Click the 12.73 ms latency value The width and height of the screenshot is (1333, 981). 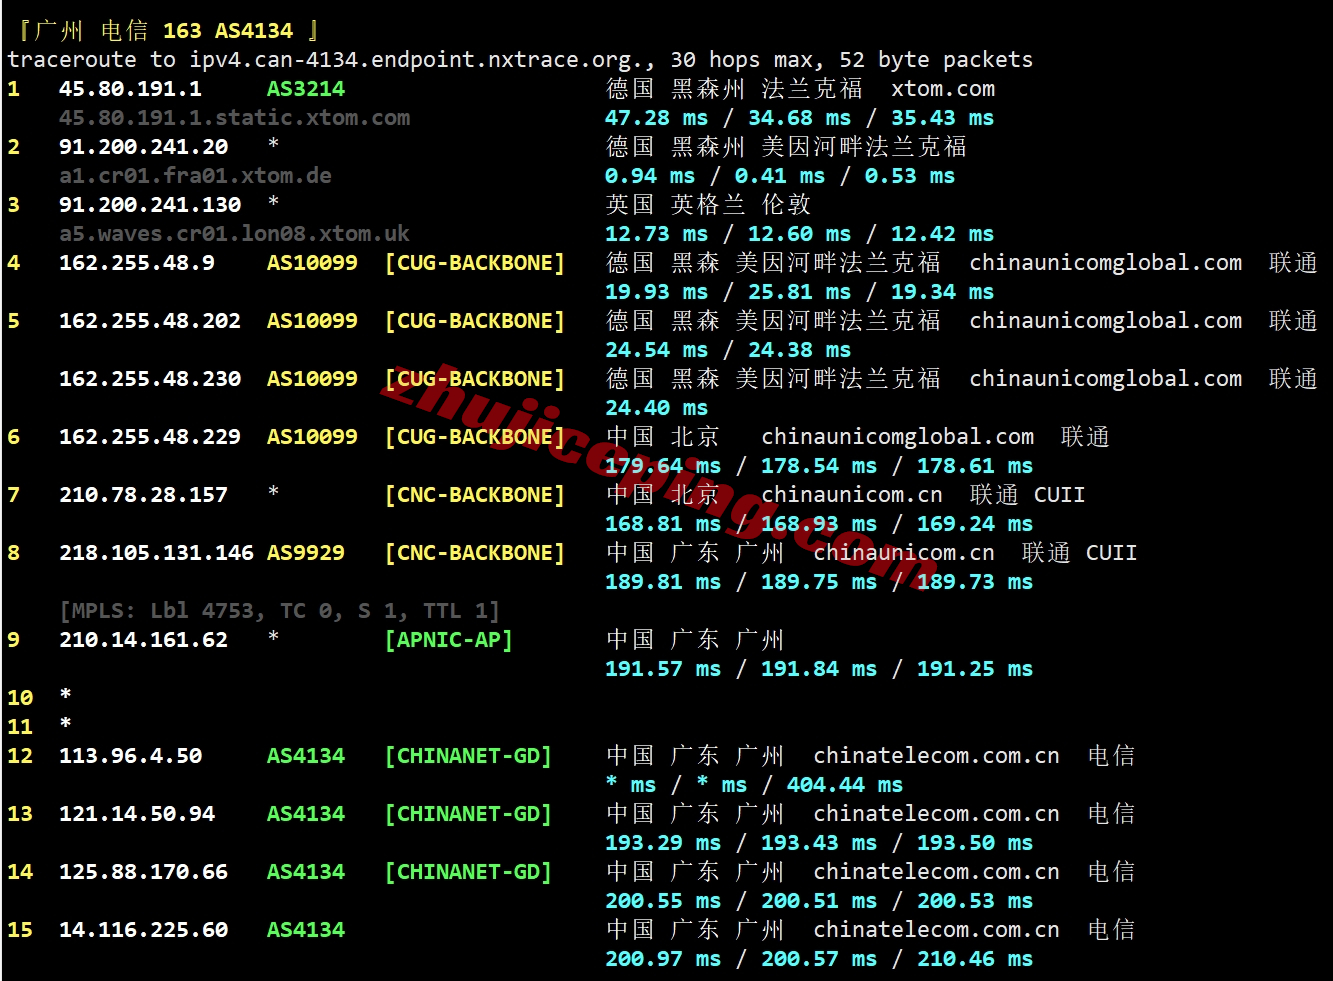pyautogui.click(x=656, y=234)
